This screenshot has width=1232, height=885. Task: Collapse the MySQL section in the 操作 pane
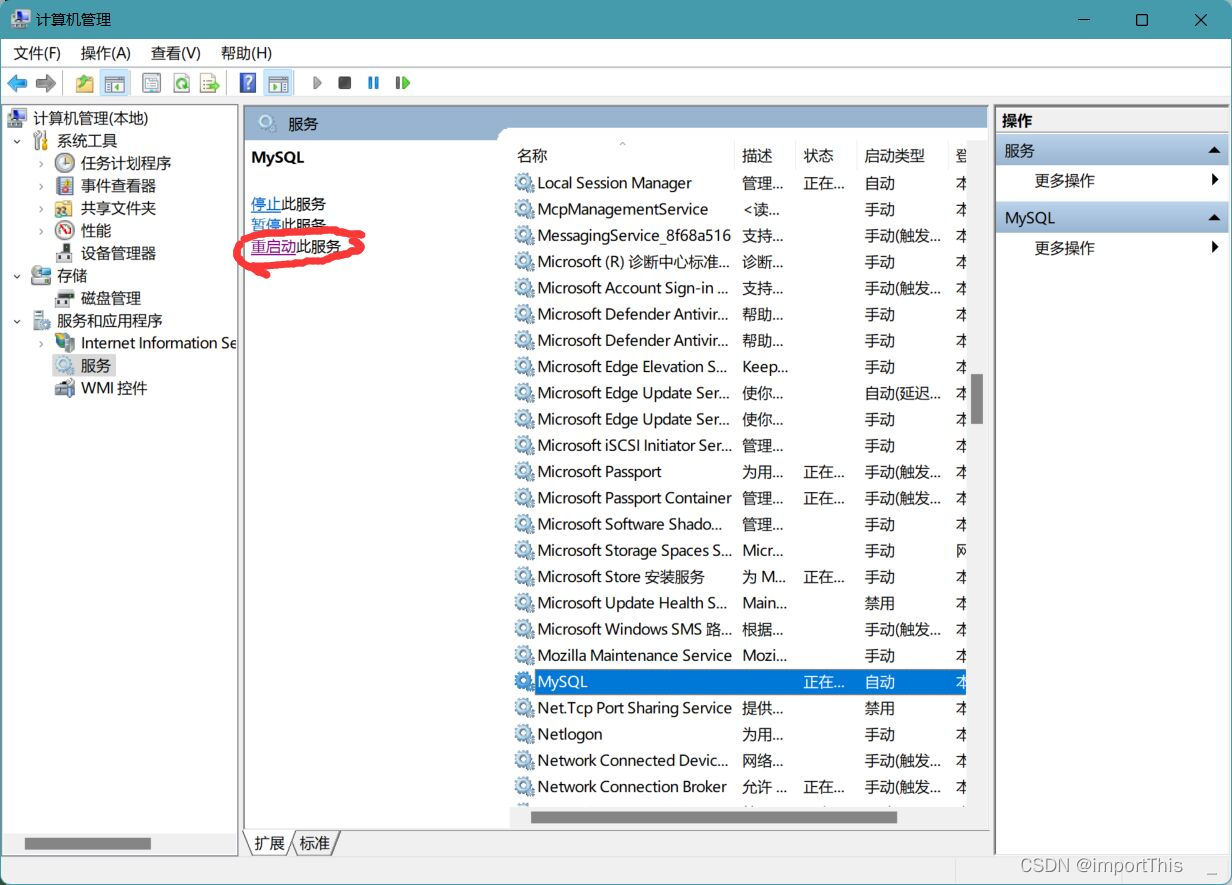[1216, 217]
